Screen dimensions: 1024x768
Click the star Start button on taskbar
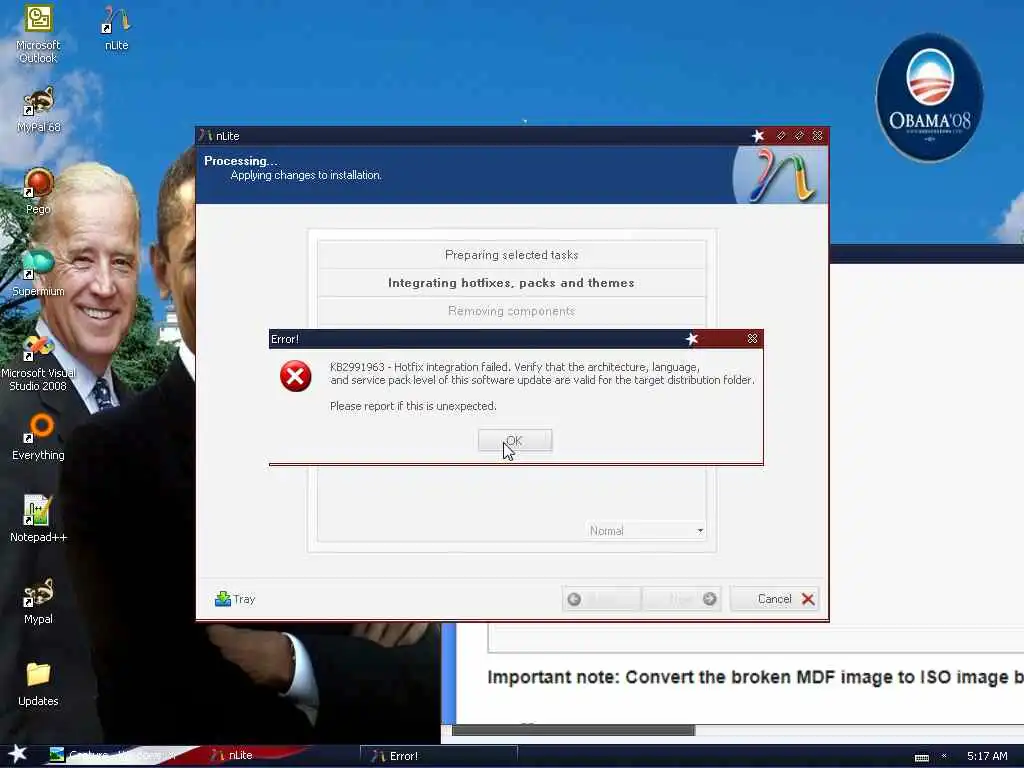coord(17,754)
